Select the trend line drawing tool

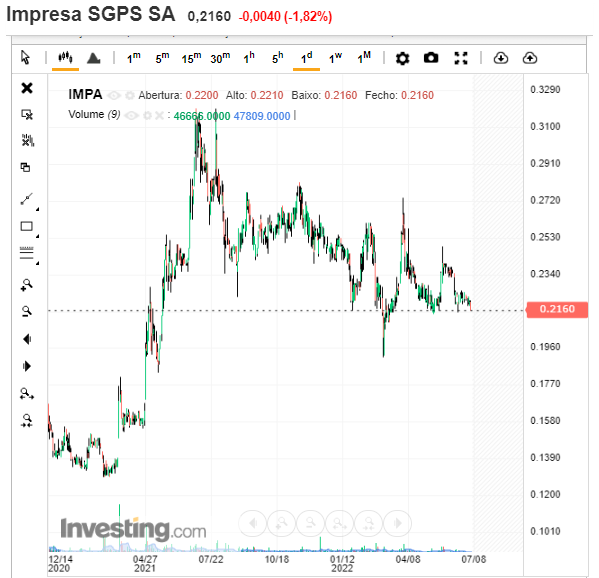point(26,199)
